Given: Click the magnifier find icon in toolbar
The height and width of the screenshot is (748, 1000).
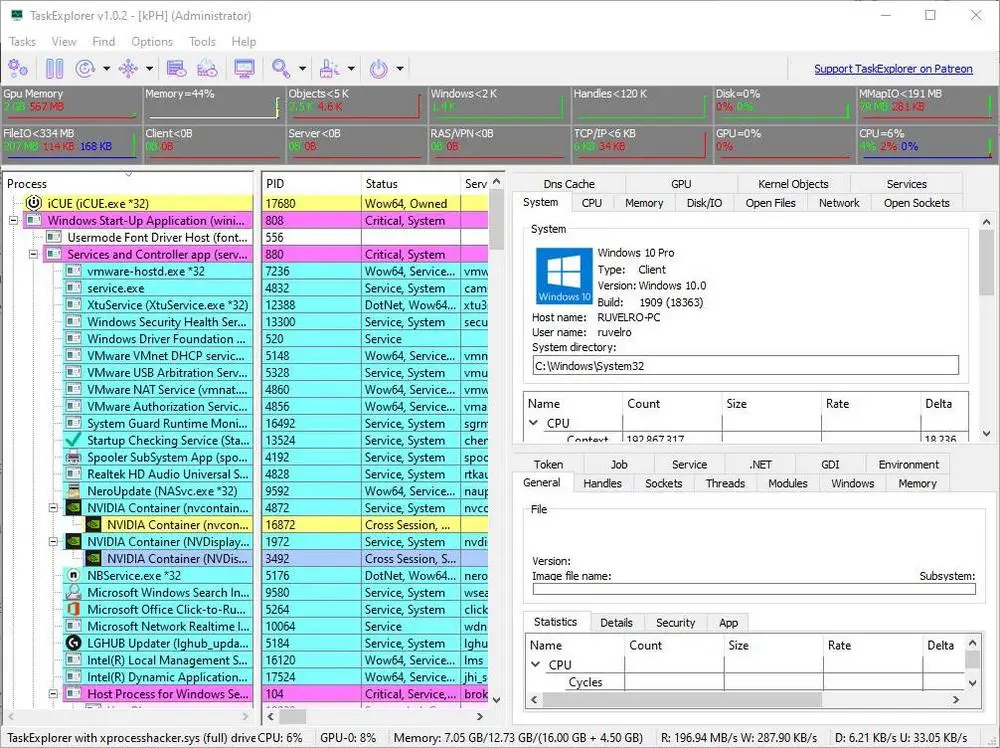Looking at the screenshot, I should 280,69.
